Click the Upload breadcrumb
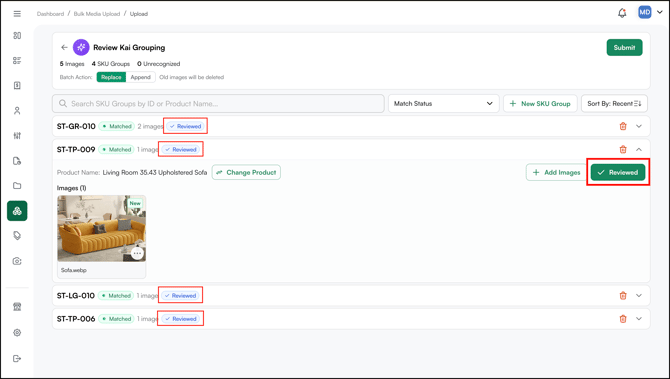670x379 pixels. pos(139,14)
